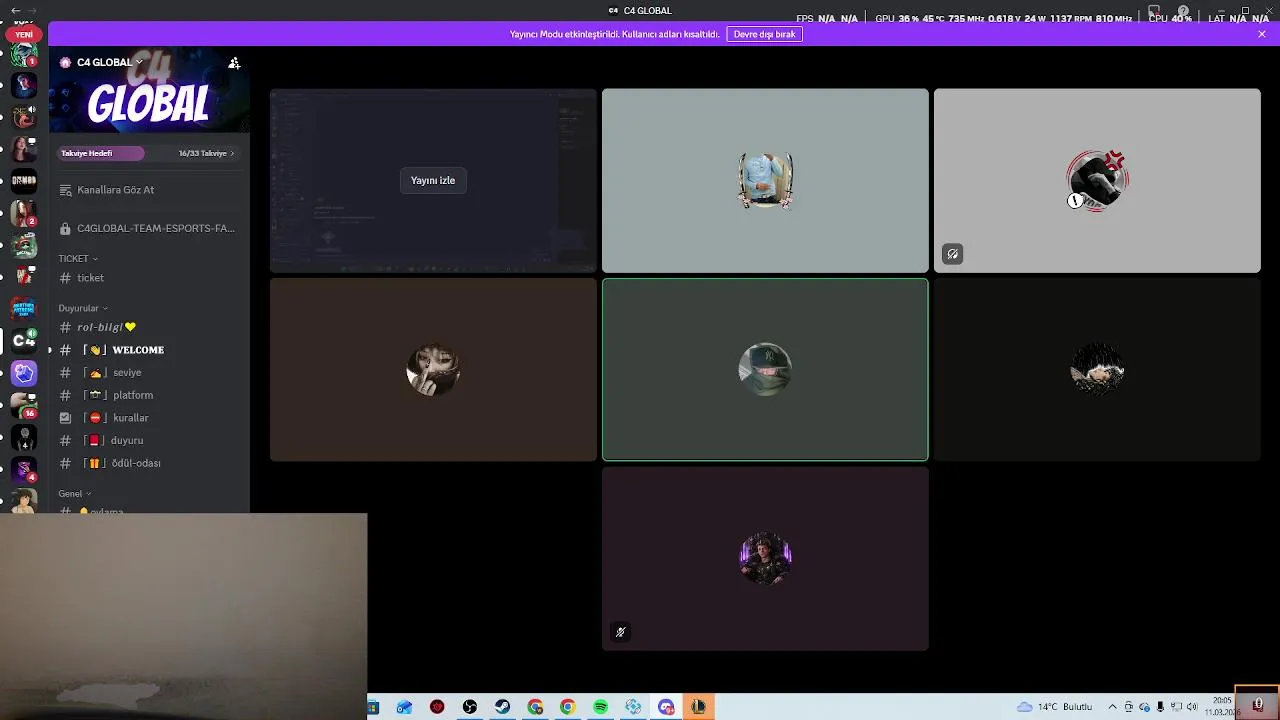Open the C4GLOBAL-TEAM-ESPORTS-FA... locked channel

150,228
